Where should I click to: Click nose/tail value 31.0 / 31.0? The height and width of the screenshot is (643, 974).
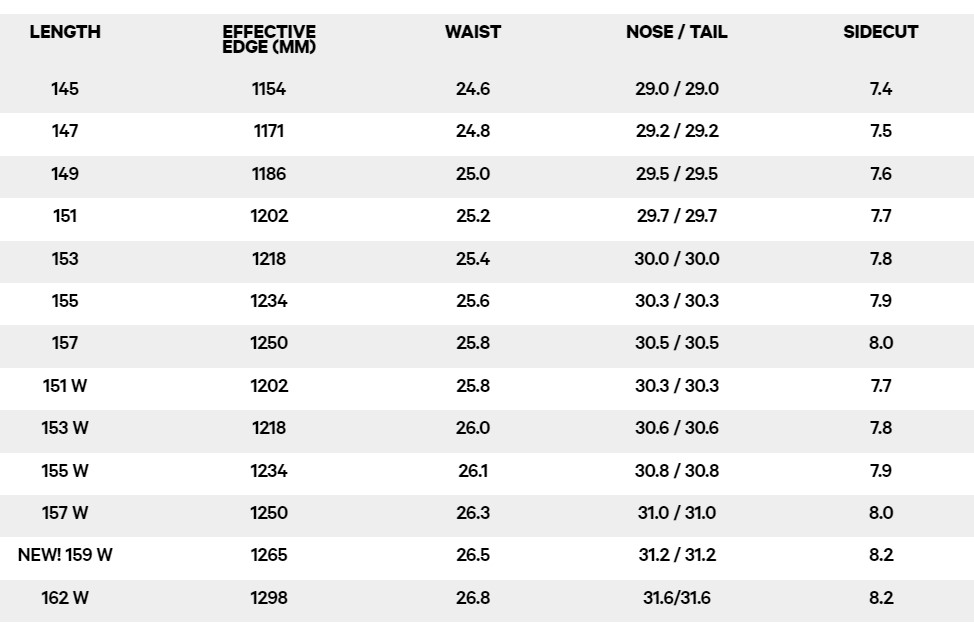pos(676,513)
